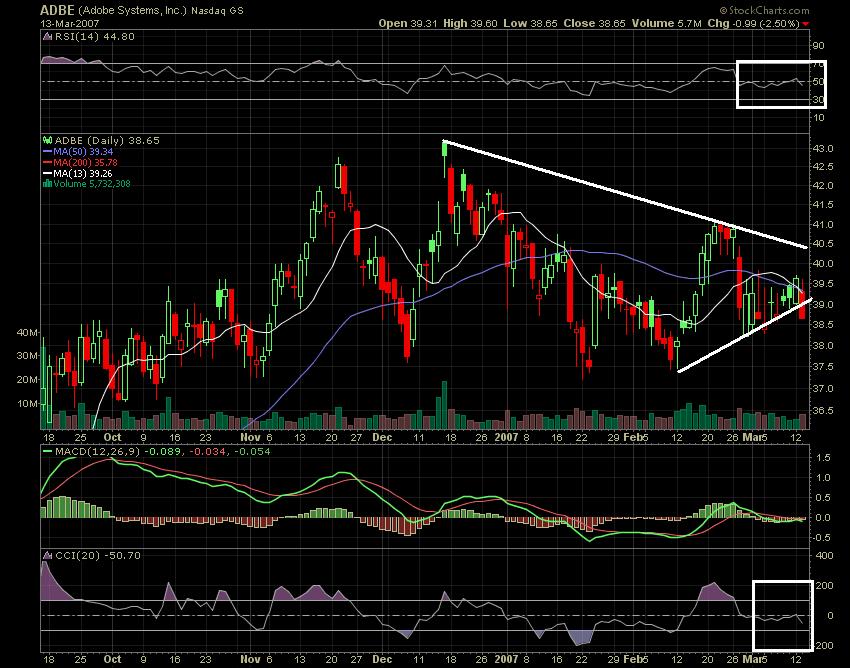The width and height of the screenshot is (850, 668).
Task: Click the 10 level on the RSI axis
Action: (x=818, y=117)
